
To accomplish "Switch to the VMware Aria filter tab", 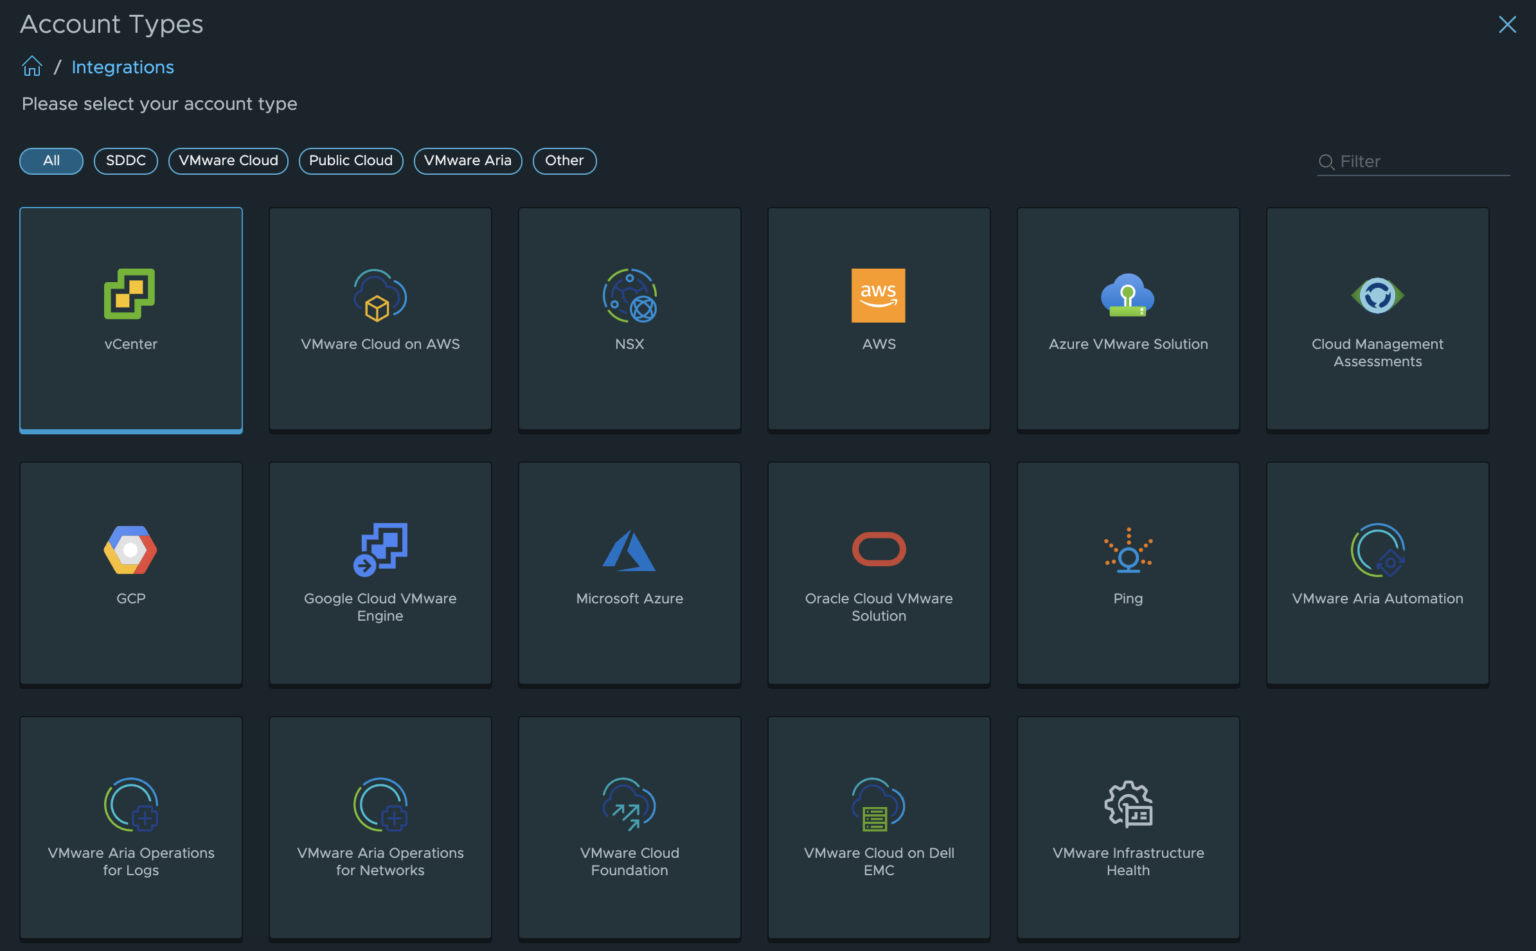I will pyautogui.click(x=467, y=161).
